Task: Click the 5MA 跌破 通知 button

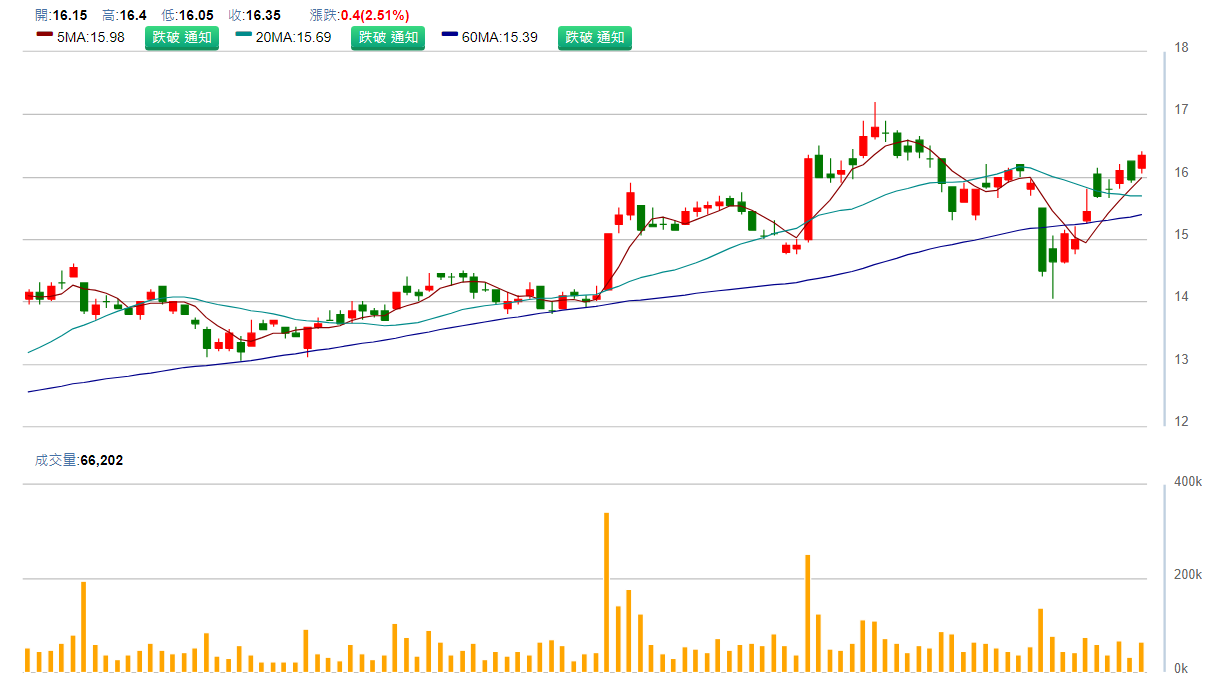Action: pyautogui.click(x=181, y=38)
